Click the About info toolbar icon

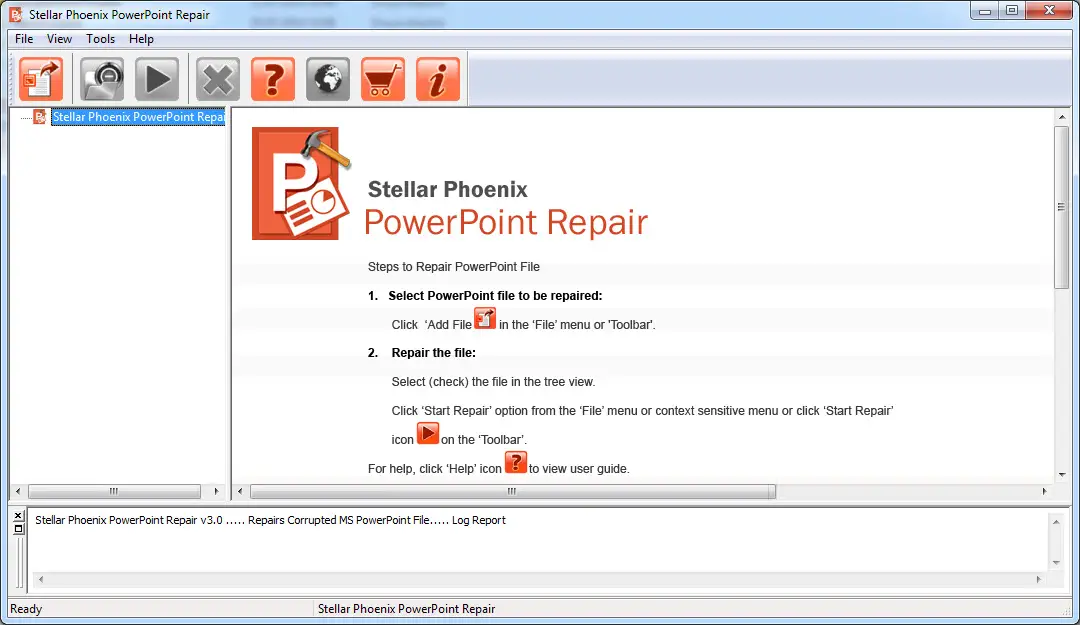coord(438,79)
